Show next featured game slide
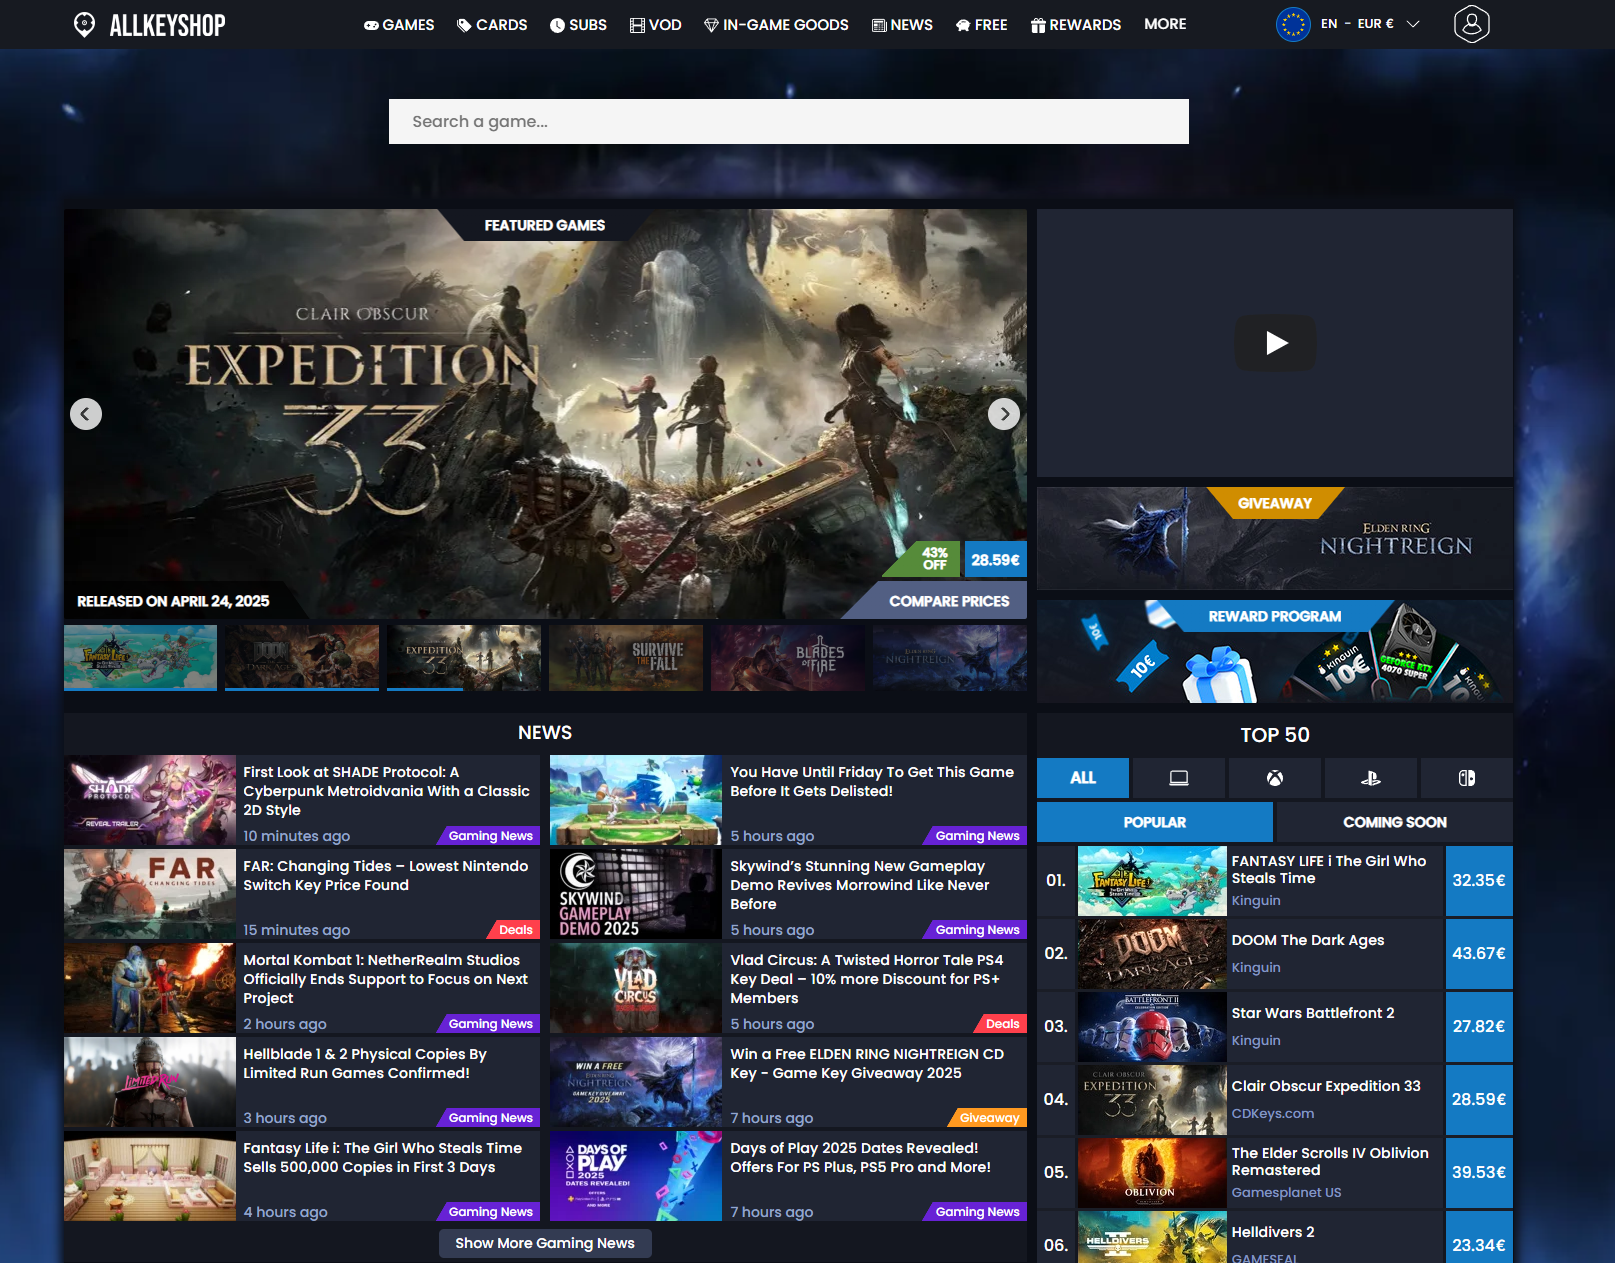This screenshot has width=1615, height=1263. [1004, 414]
